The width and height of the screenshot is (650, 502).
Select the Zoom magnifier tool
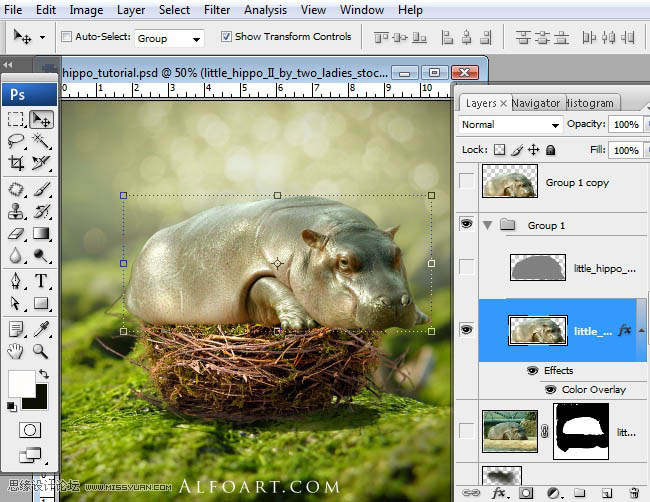click(x=41, y=350)
